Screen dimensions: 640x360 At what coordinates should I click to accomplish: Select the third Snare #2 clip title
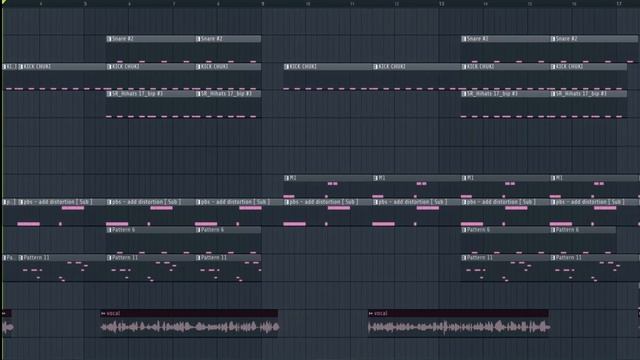478,39
